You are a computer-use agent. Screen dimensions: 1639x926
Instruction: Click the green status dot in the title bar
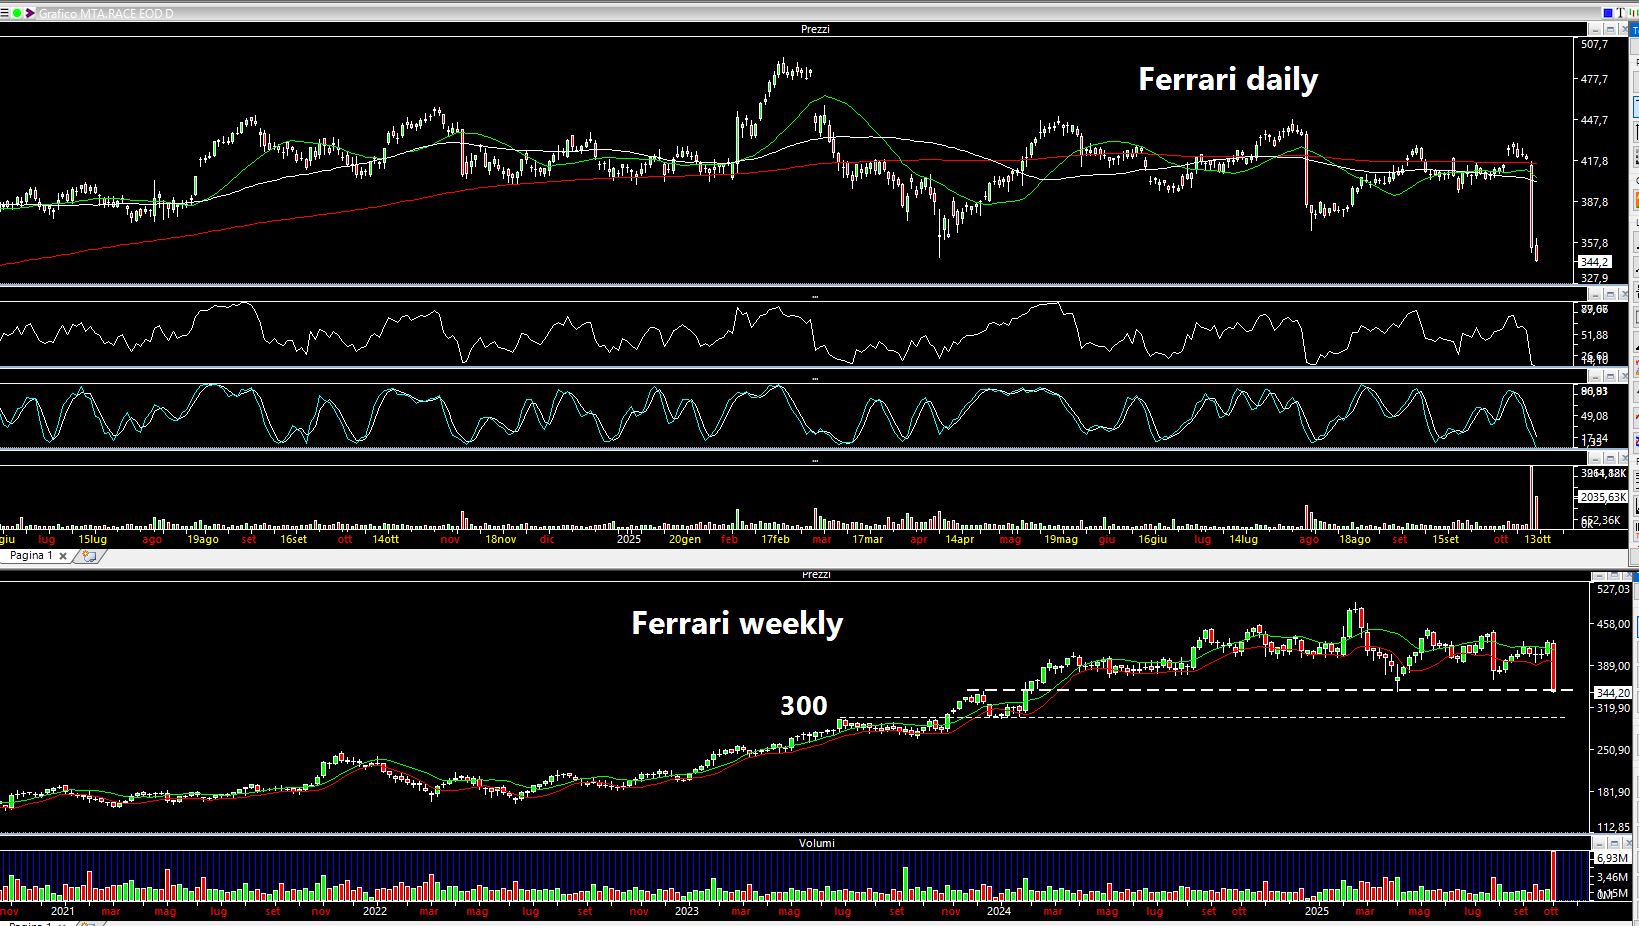(17, 13)
